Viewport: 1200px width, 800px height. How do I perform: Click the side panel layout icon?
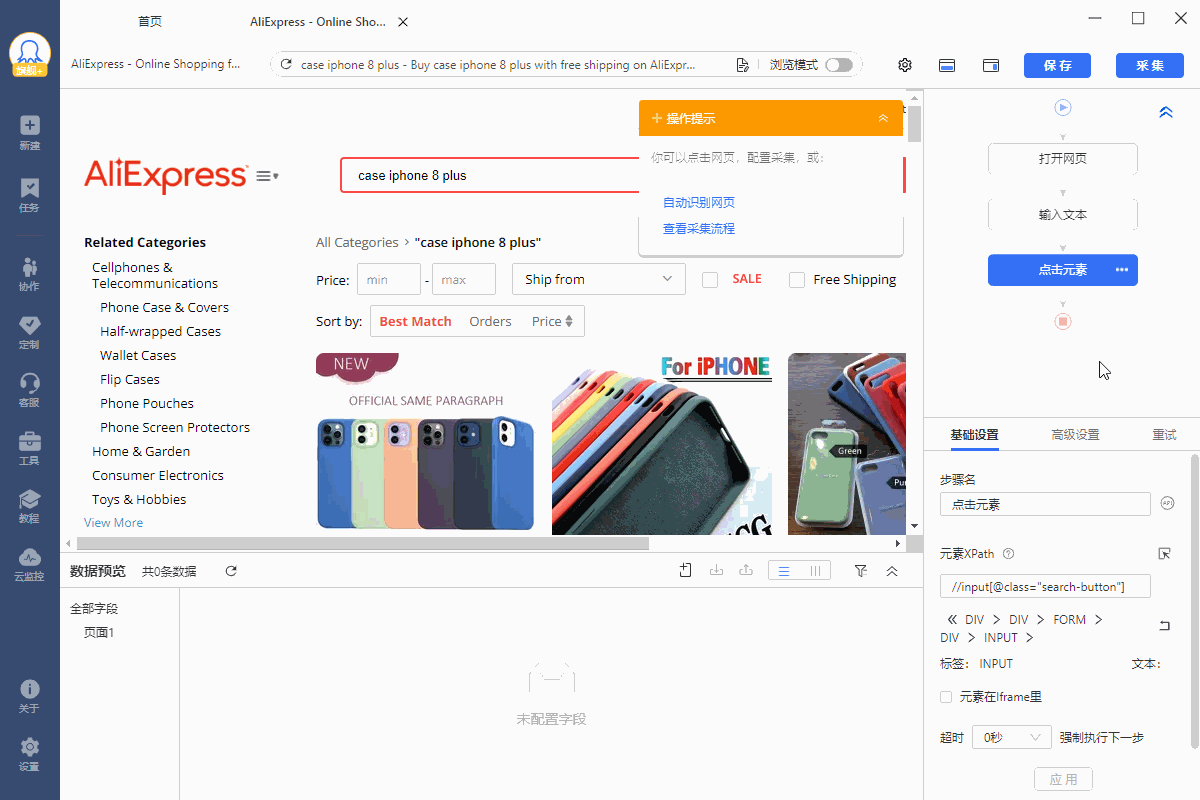(x=991, y=65)
